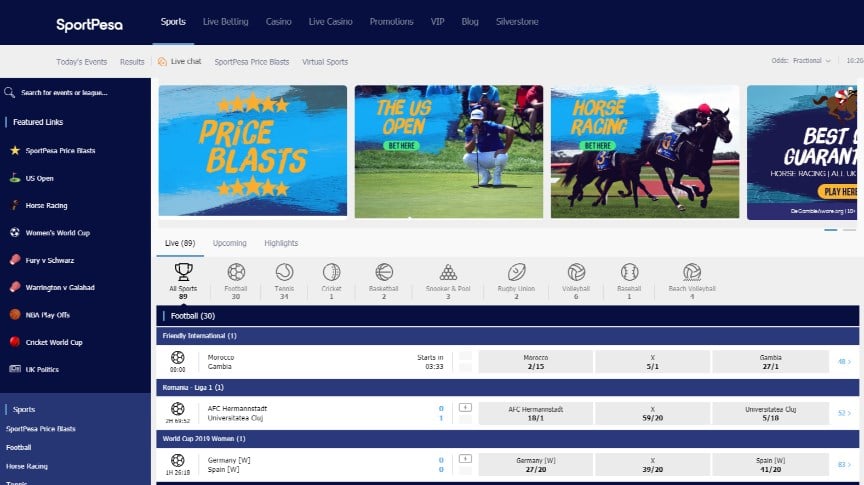
Task: Open the SportPesa Price Blasts subnav link
Action: 252,62
